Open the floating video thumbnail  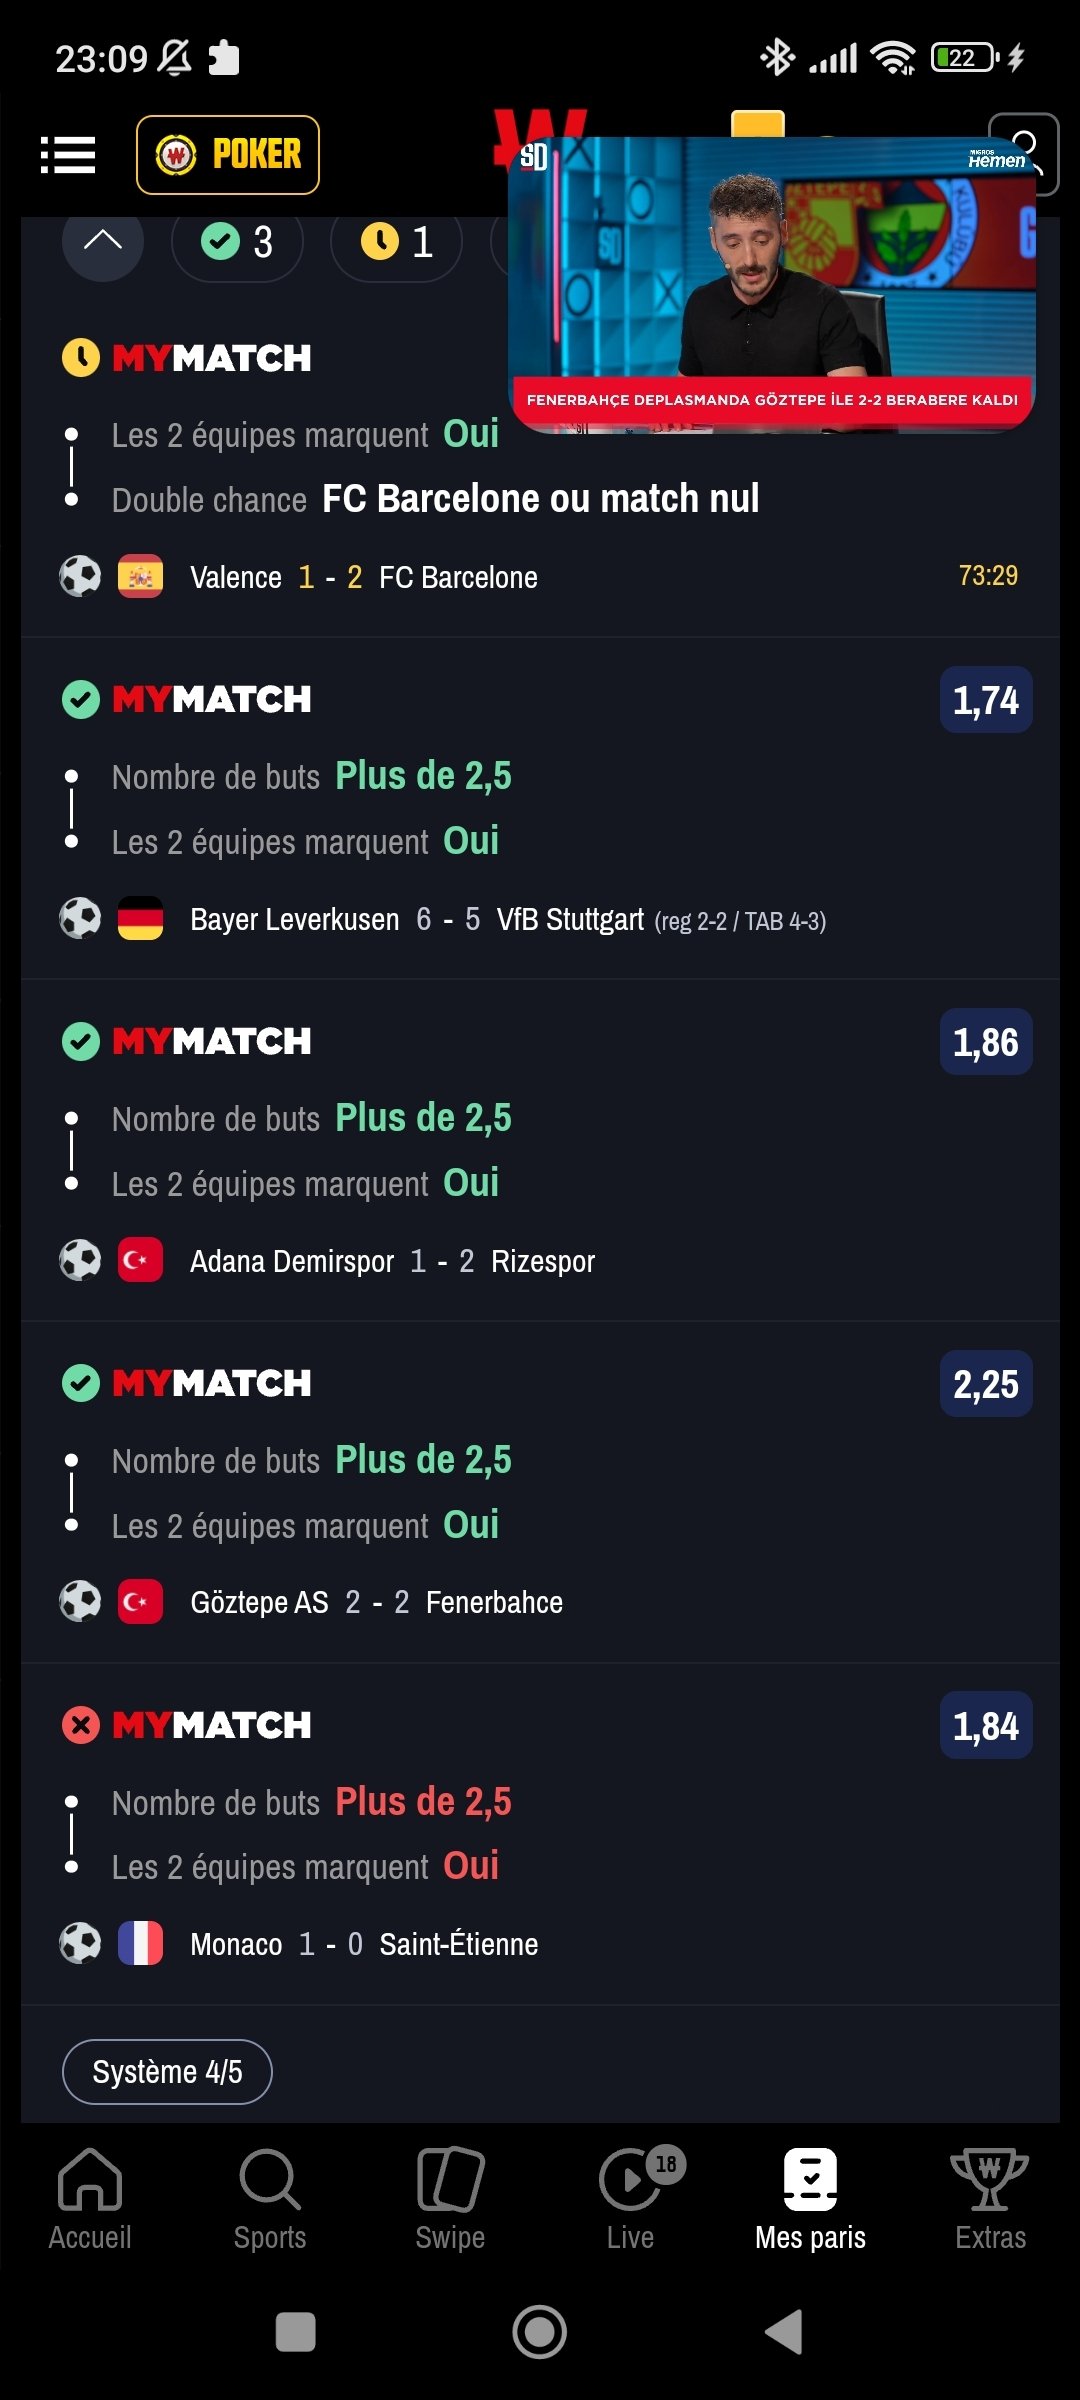tap(772, 285)
